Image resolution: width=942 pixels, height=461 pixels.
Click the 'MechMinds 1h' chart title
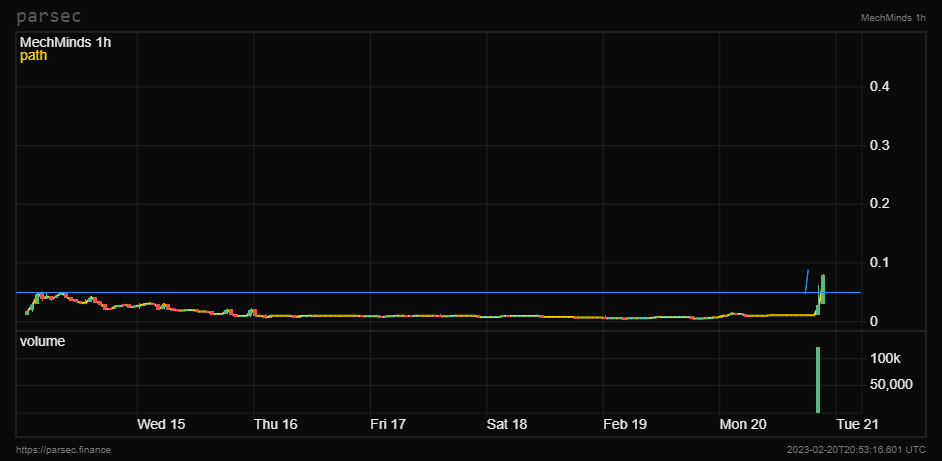[x=65, y=43]
